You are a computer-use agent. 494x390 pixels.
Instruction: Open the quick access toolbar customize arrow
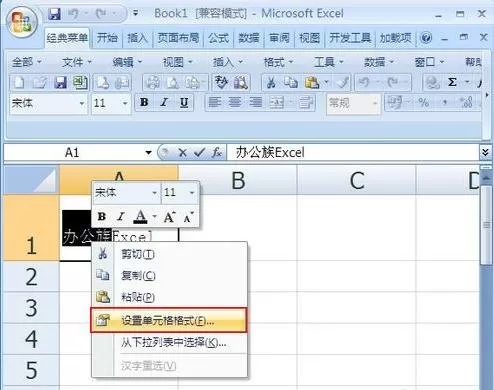click(136, 14)
